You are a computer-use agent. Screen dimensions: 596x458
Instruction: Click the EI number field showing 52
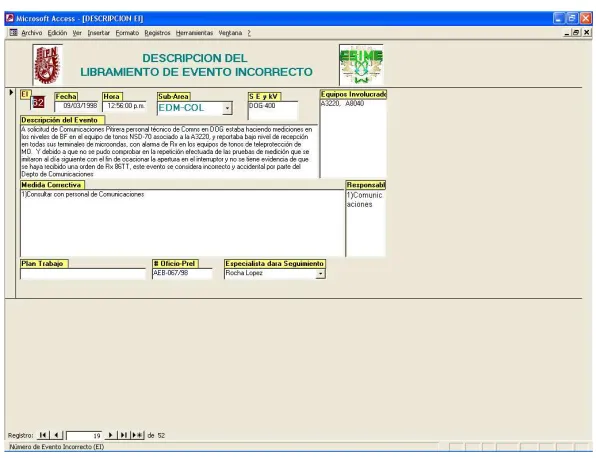[38, 102]
